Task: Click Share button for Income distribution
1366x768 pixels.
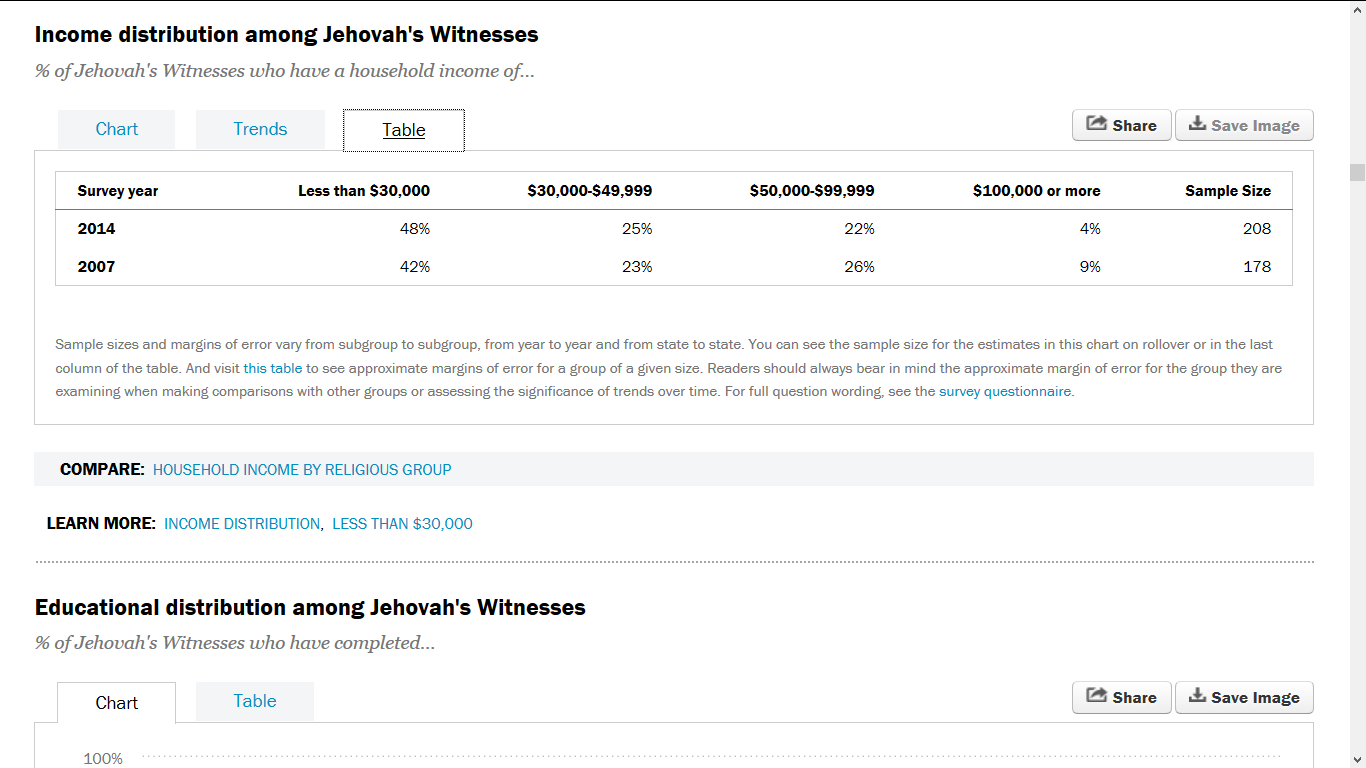Action: point(1121,125)
